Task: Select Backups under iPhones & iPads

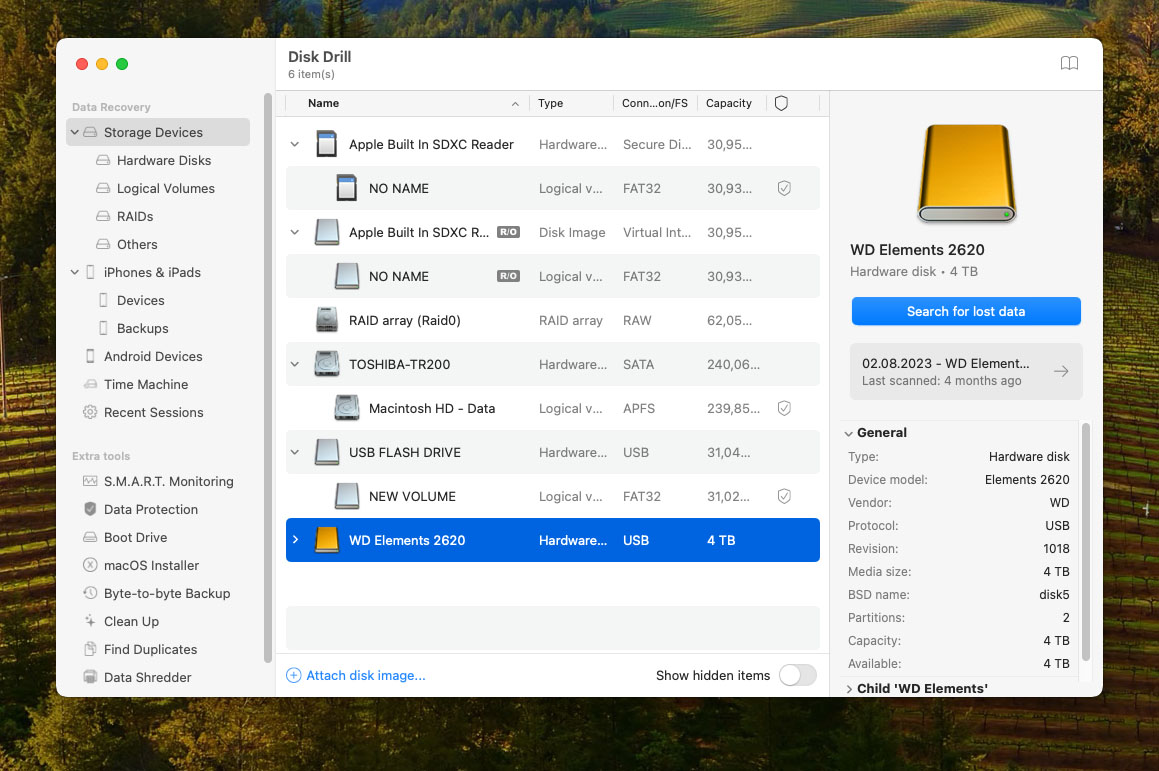Action: [x=143, y=328]
